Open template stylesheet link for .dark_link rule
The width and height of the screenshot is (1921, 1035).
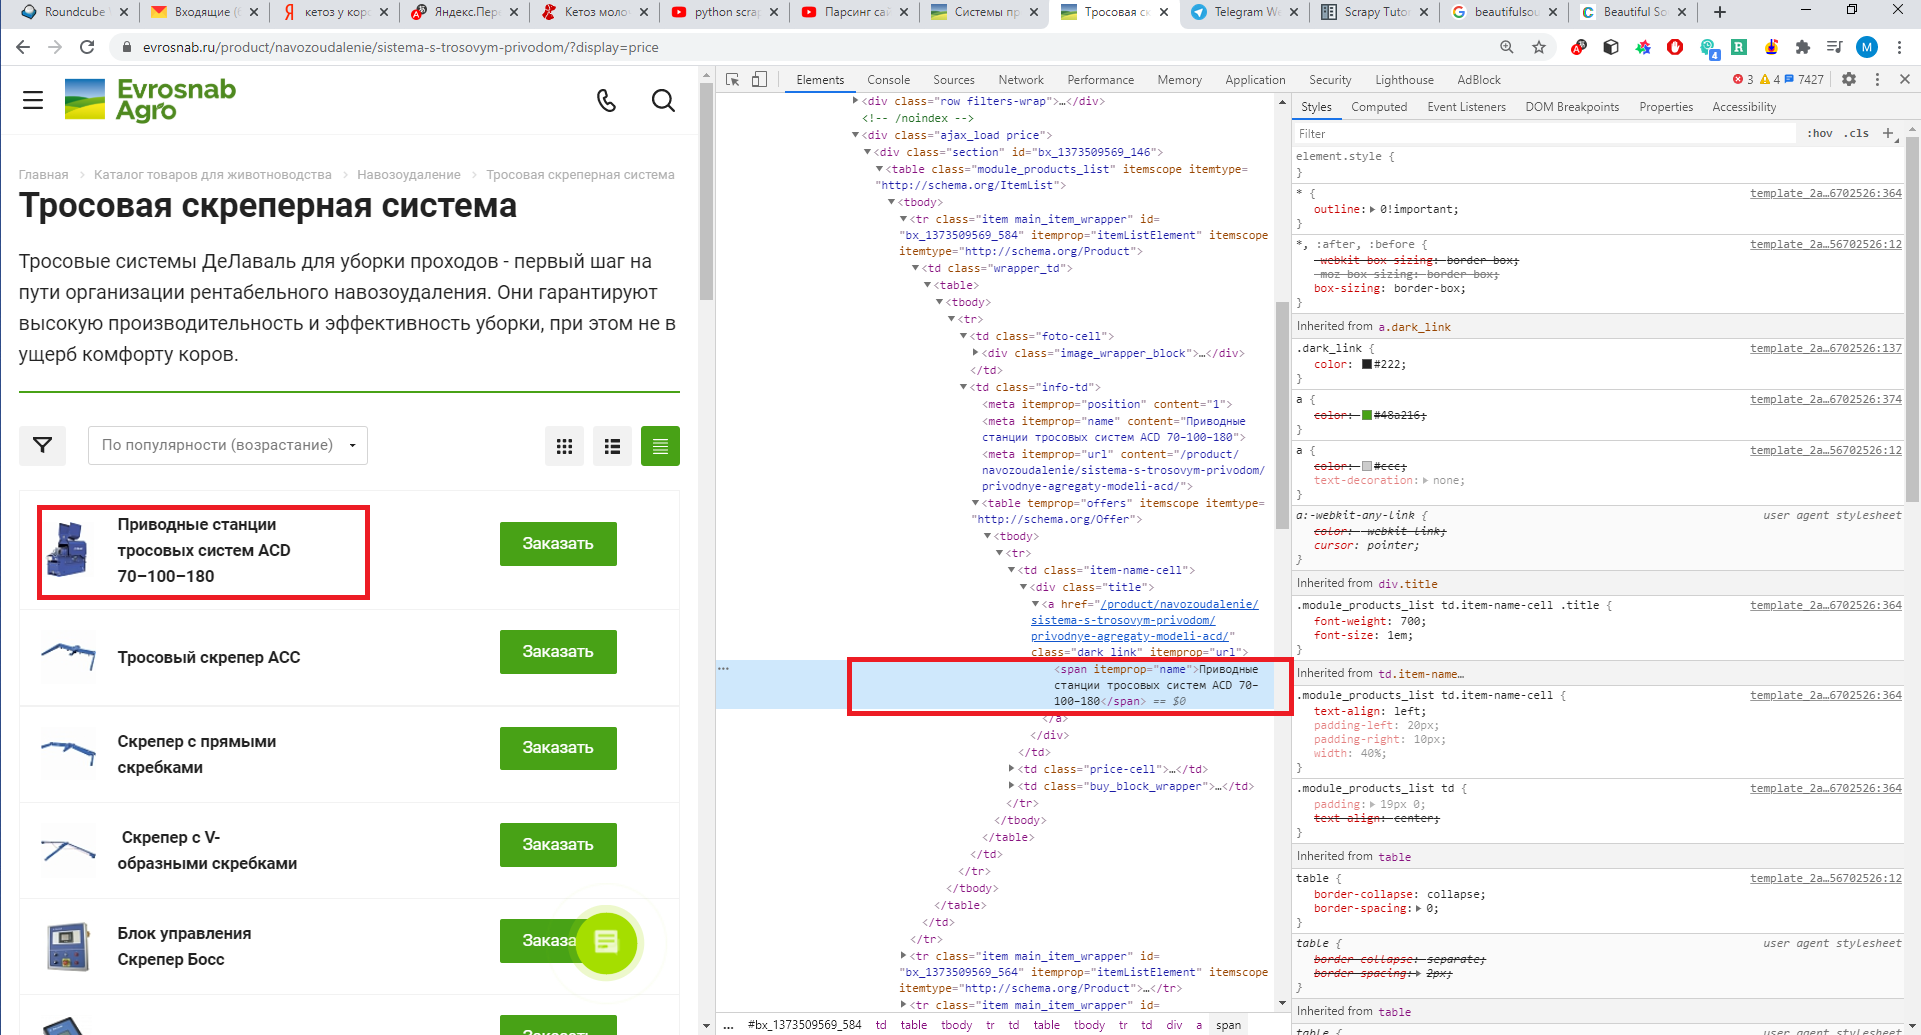[x=1825, y=348]
